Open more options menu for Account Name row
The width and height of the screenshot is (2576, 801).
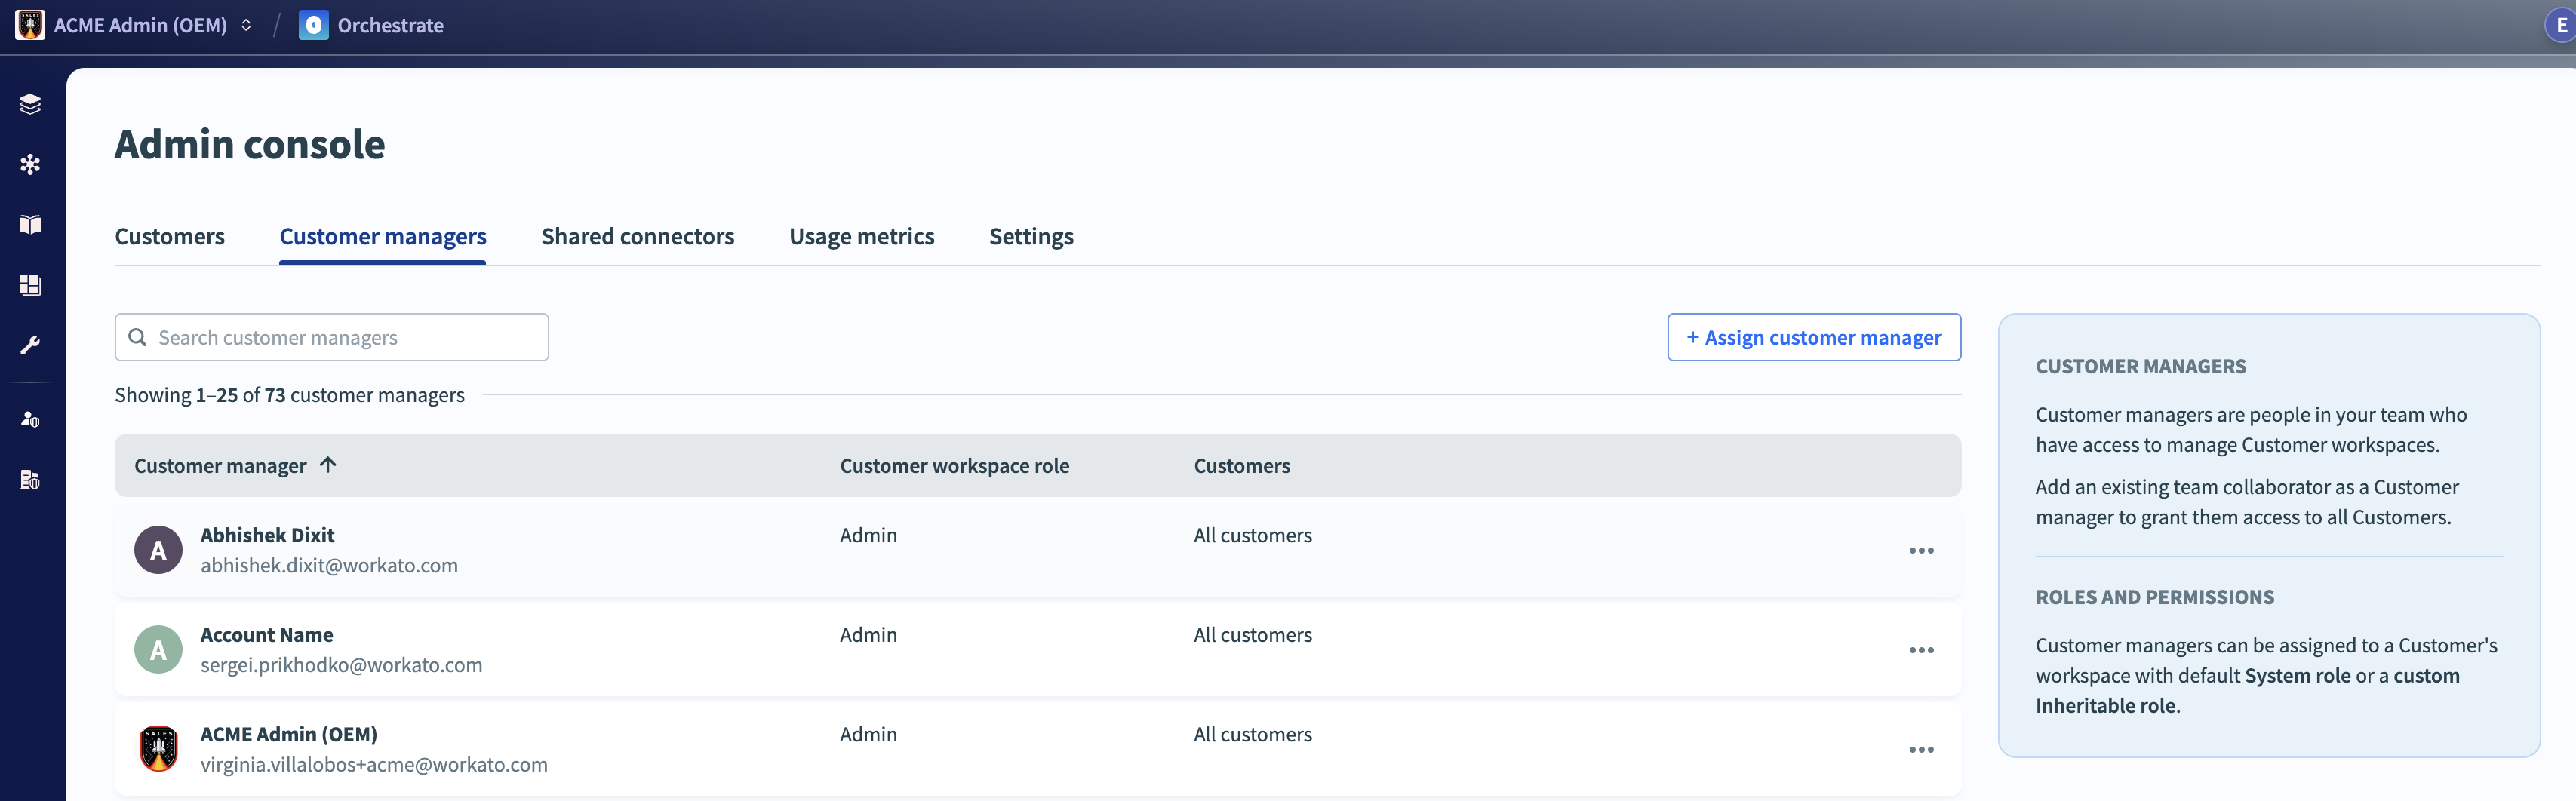pyautogui.click(x=1920, y=650)
